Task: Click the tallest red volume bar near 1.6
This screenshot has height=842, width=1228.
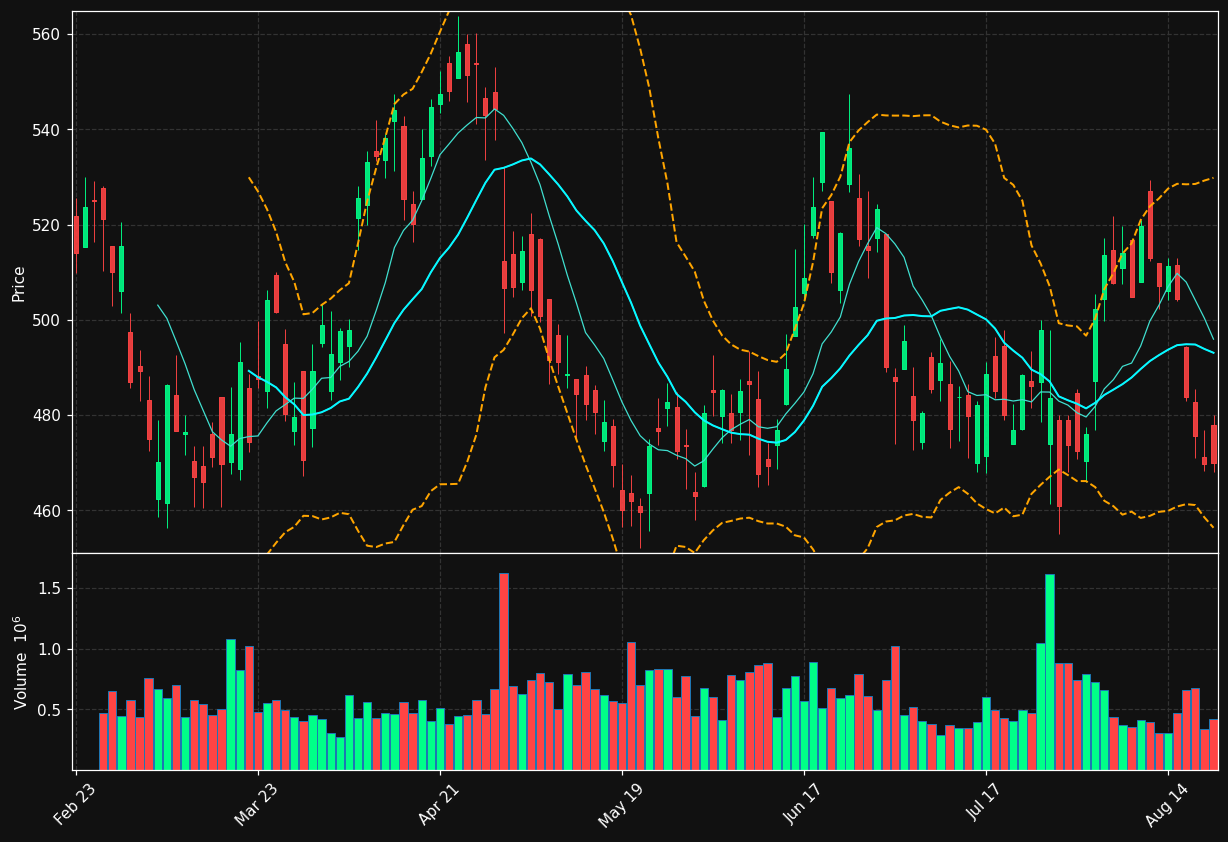Action: click(504, 672)
